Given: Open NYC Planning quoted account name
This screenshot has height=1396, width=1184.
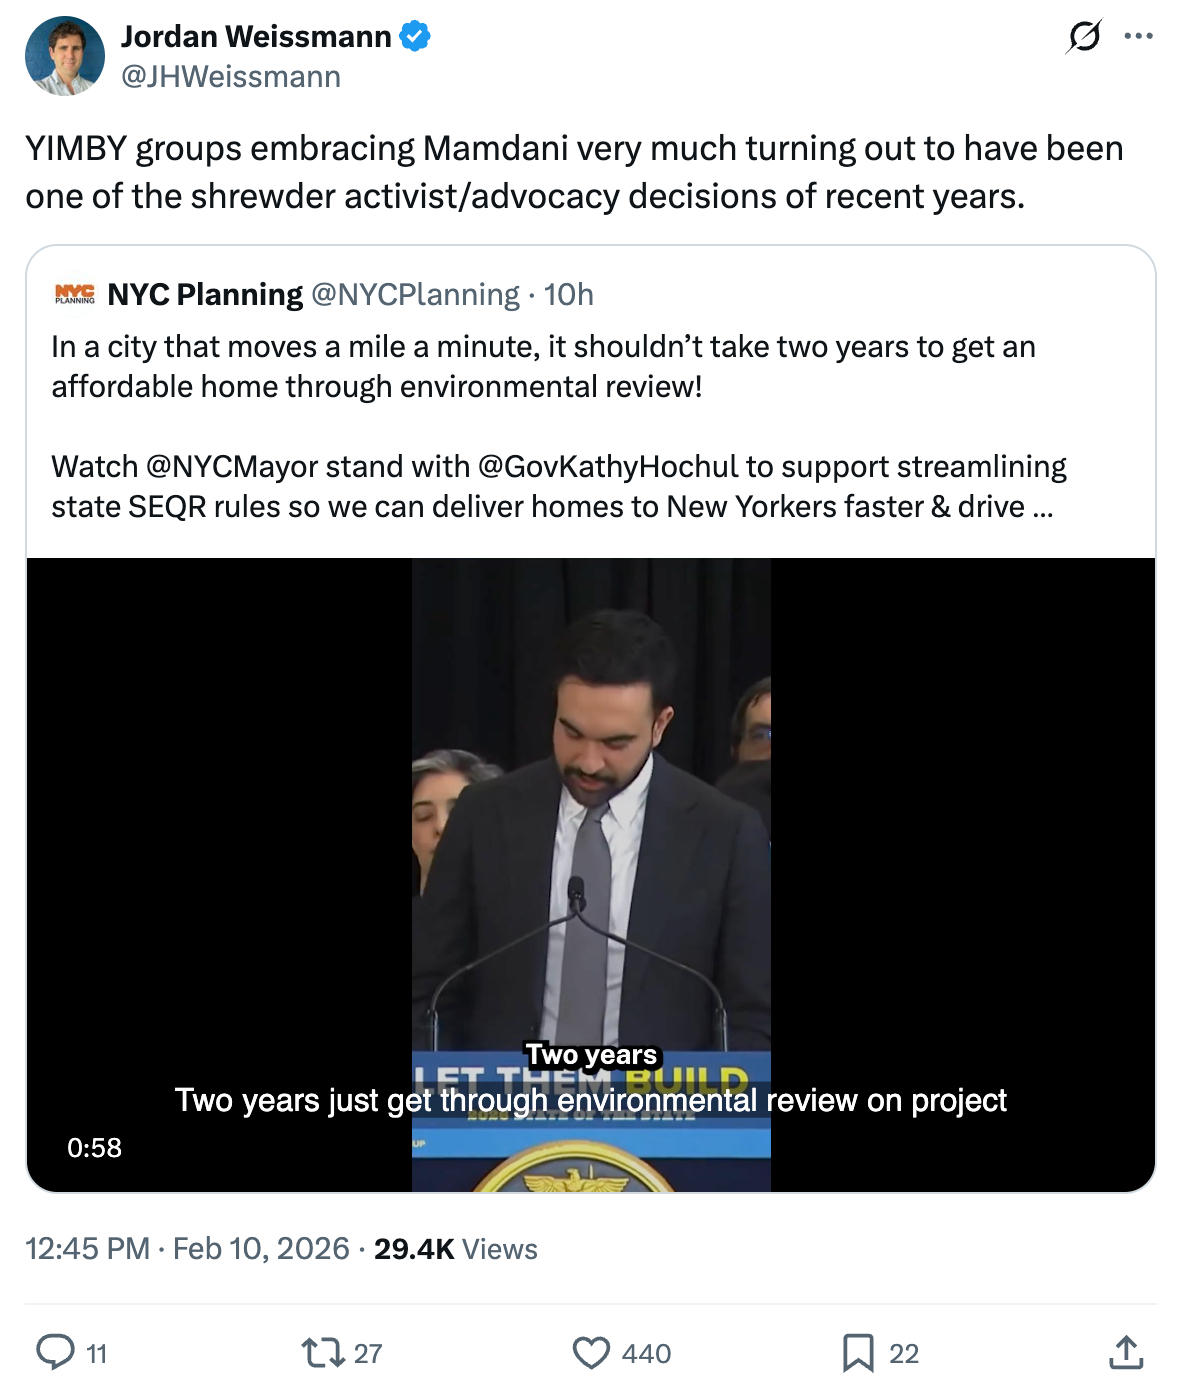Looking at the screenshot, I should coord(205,294).
